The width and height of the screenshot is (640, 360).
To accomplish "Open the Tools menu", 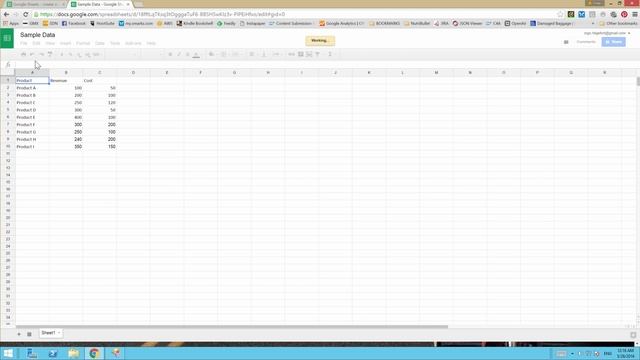I will (x=115, y=43).
